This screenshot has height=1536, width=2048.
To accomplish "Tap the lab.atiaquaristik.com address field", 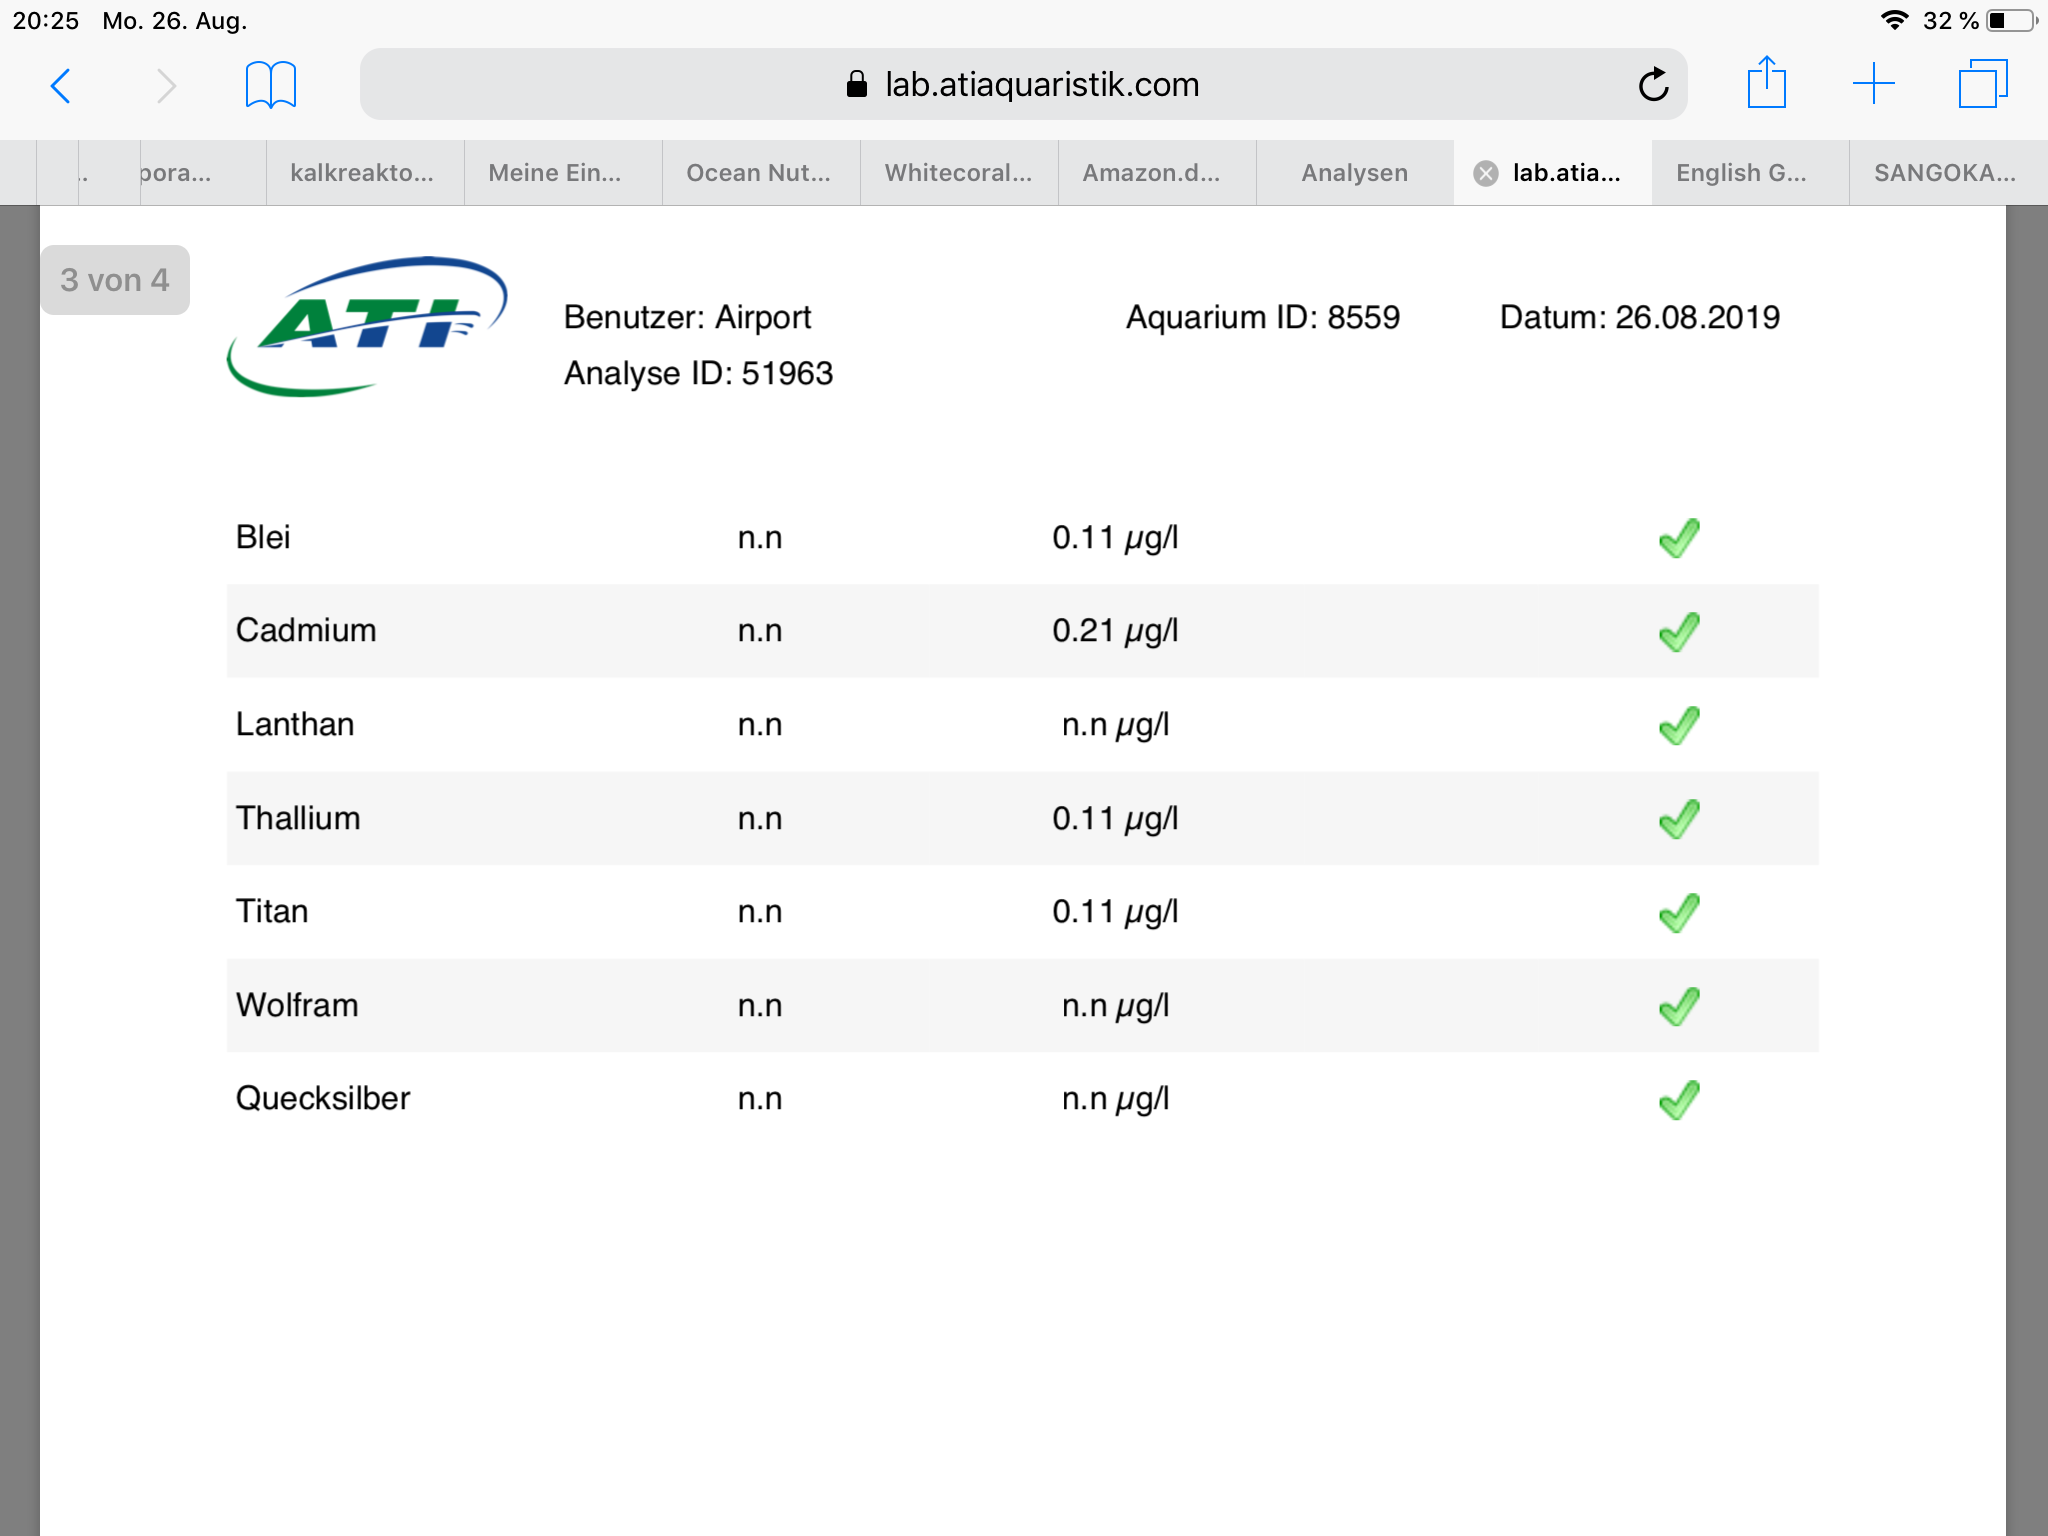I will pyautogui.click(x=1022, y=85).
